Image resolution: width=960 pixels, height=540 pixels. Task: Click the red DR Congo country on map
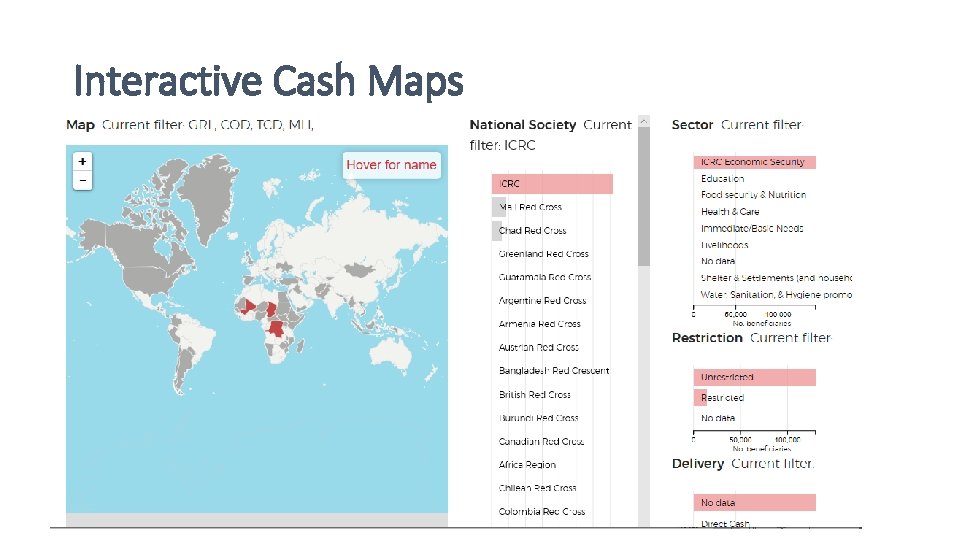pos(277,329)
